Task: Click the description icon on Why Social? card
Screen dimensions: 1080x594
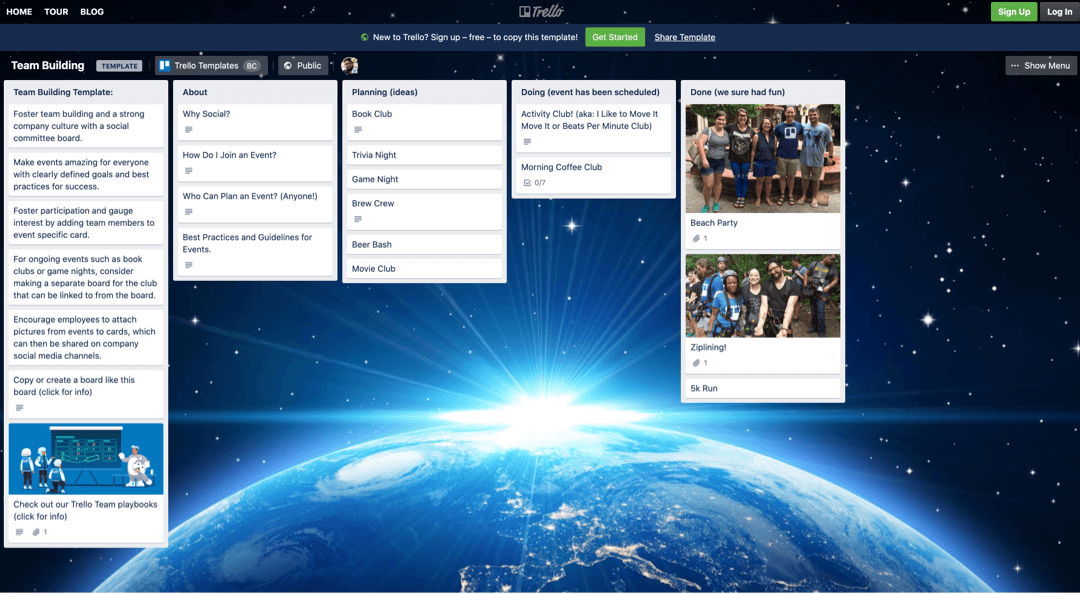Action: tap(188, 128)
